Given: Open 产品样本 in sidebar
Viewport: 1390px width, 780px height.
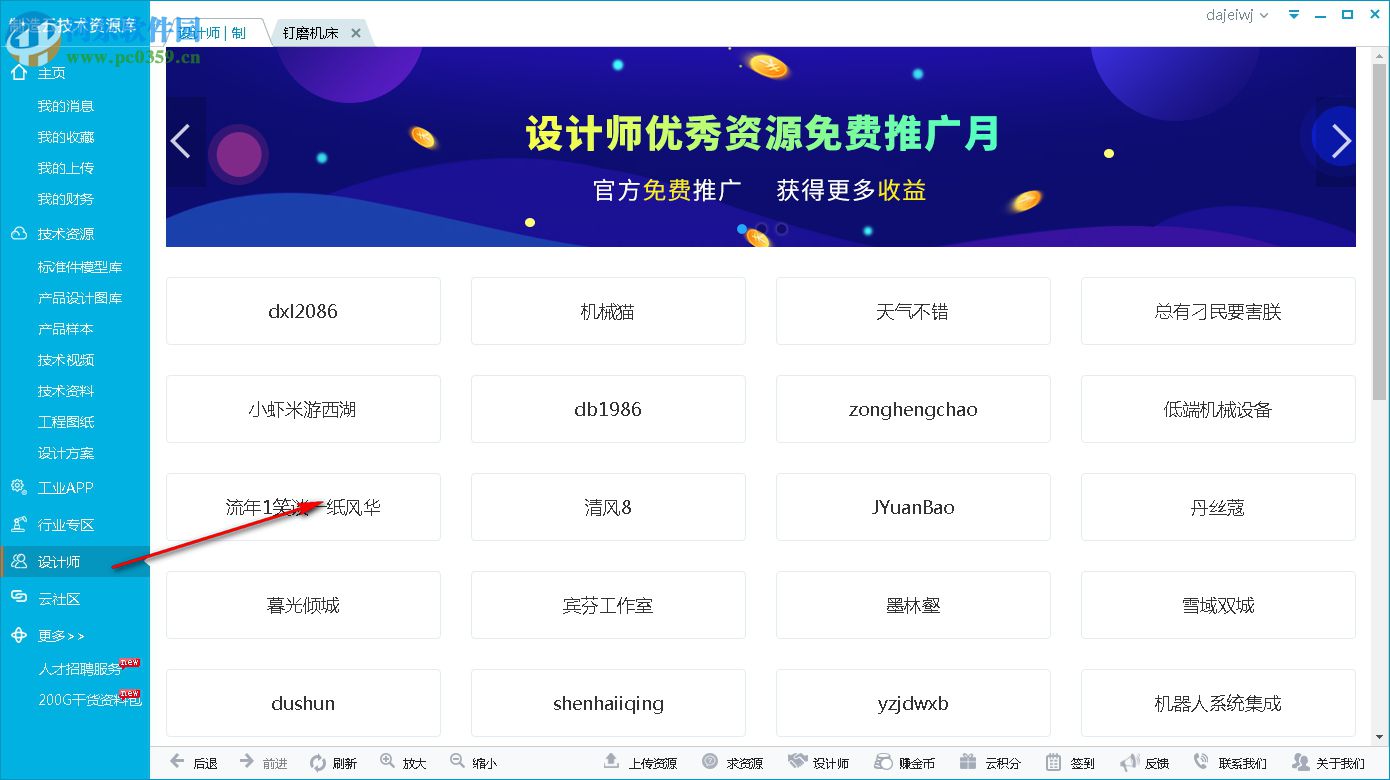Looking at the screenshot, I should tap(66, 329).
